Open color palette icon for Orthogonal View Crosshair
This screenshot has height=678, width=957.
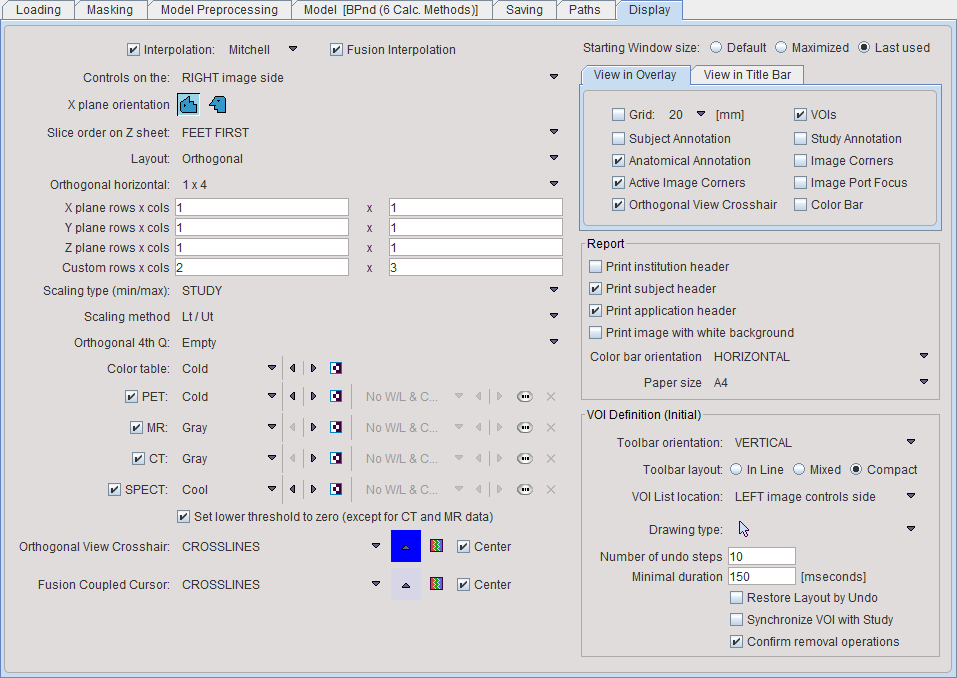(x=436, y=546)
